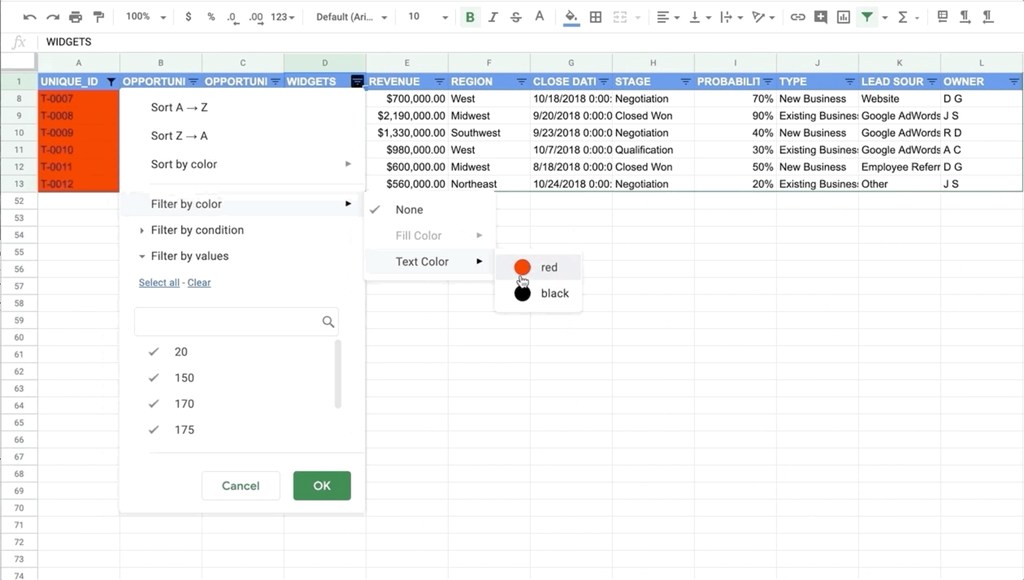Format as percent icon

tap(211, 17)
